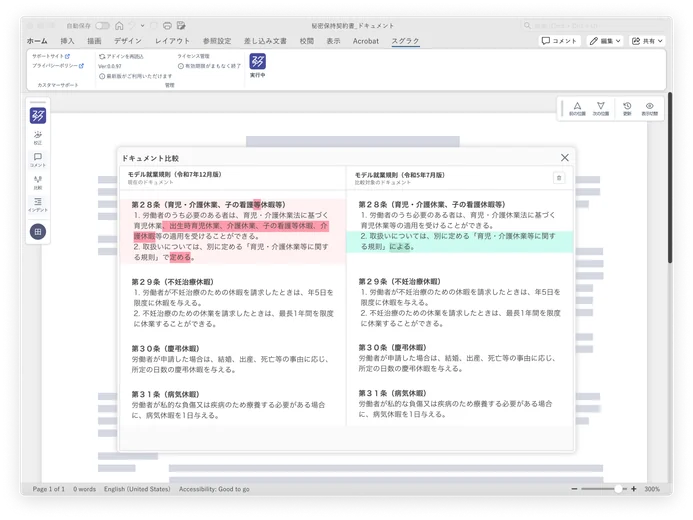Select the 校正 proofreading tool in sidebar

click(x=38, y=137)
